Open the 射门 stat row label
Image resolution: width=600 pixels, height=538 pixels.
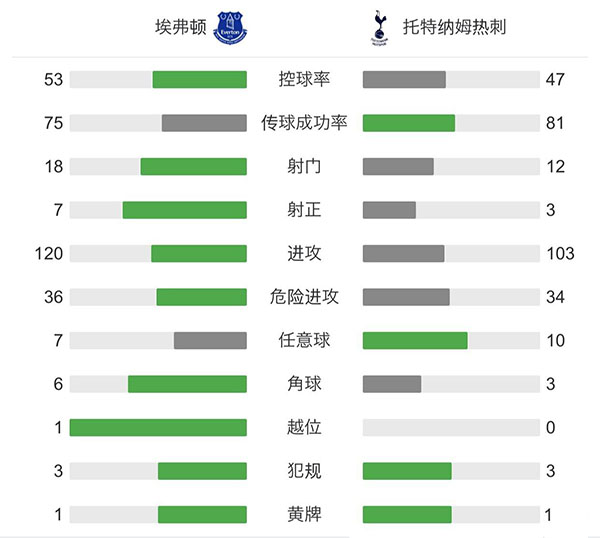click(304, 166)
